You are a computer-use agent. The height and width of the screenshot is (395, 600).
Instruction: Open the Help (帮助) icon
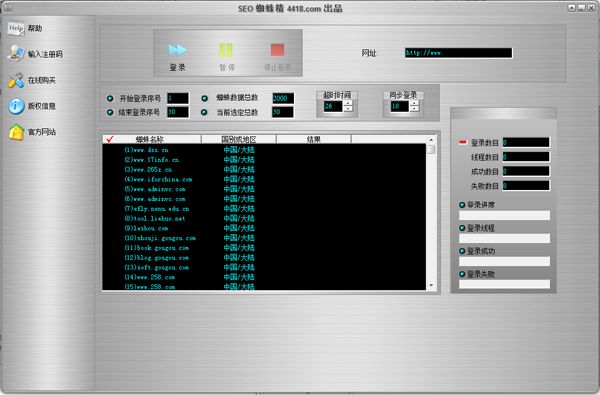click(16, 28)
